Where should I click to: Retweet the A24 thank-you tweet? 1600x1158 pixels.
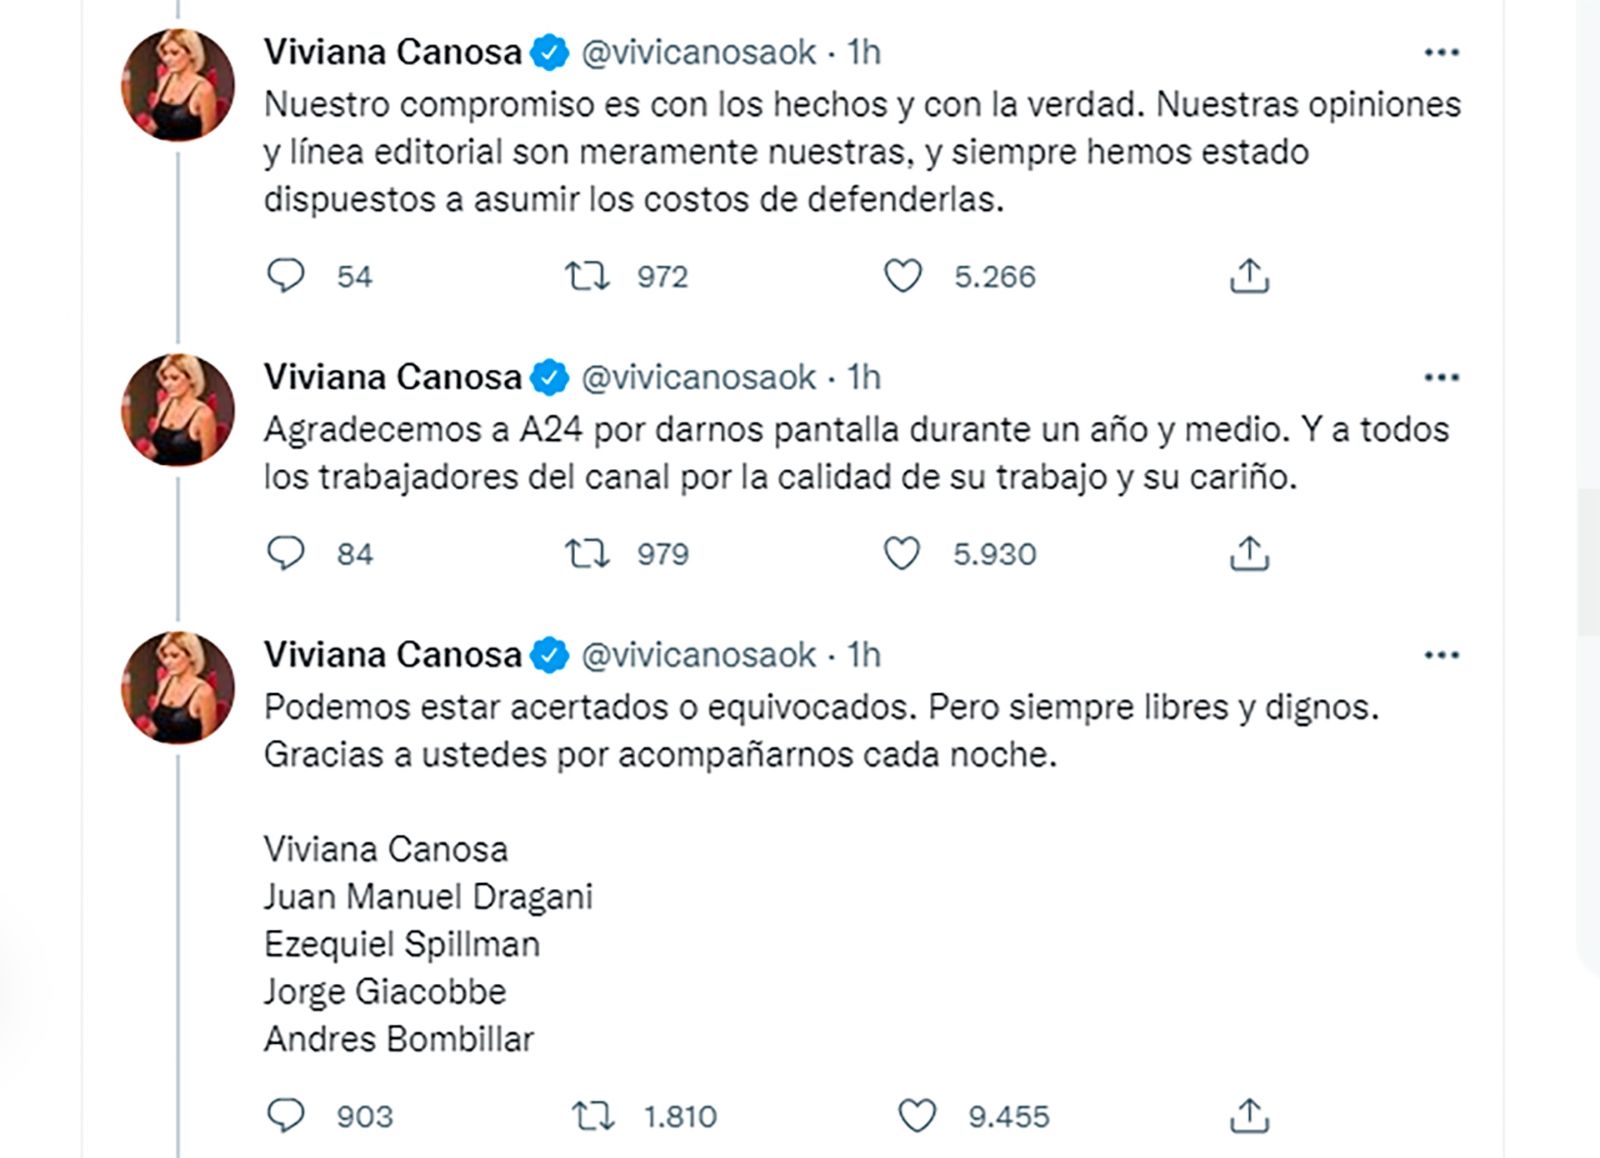pyautogui.click(x=587, y=553)
